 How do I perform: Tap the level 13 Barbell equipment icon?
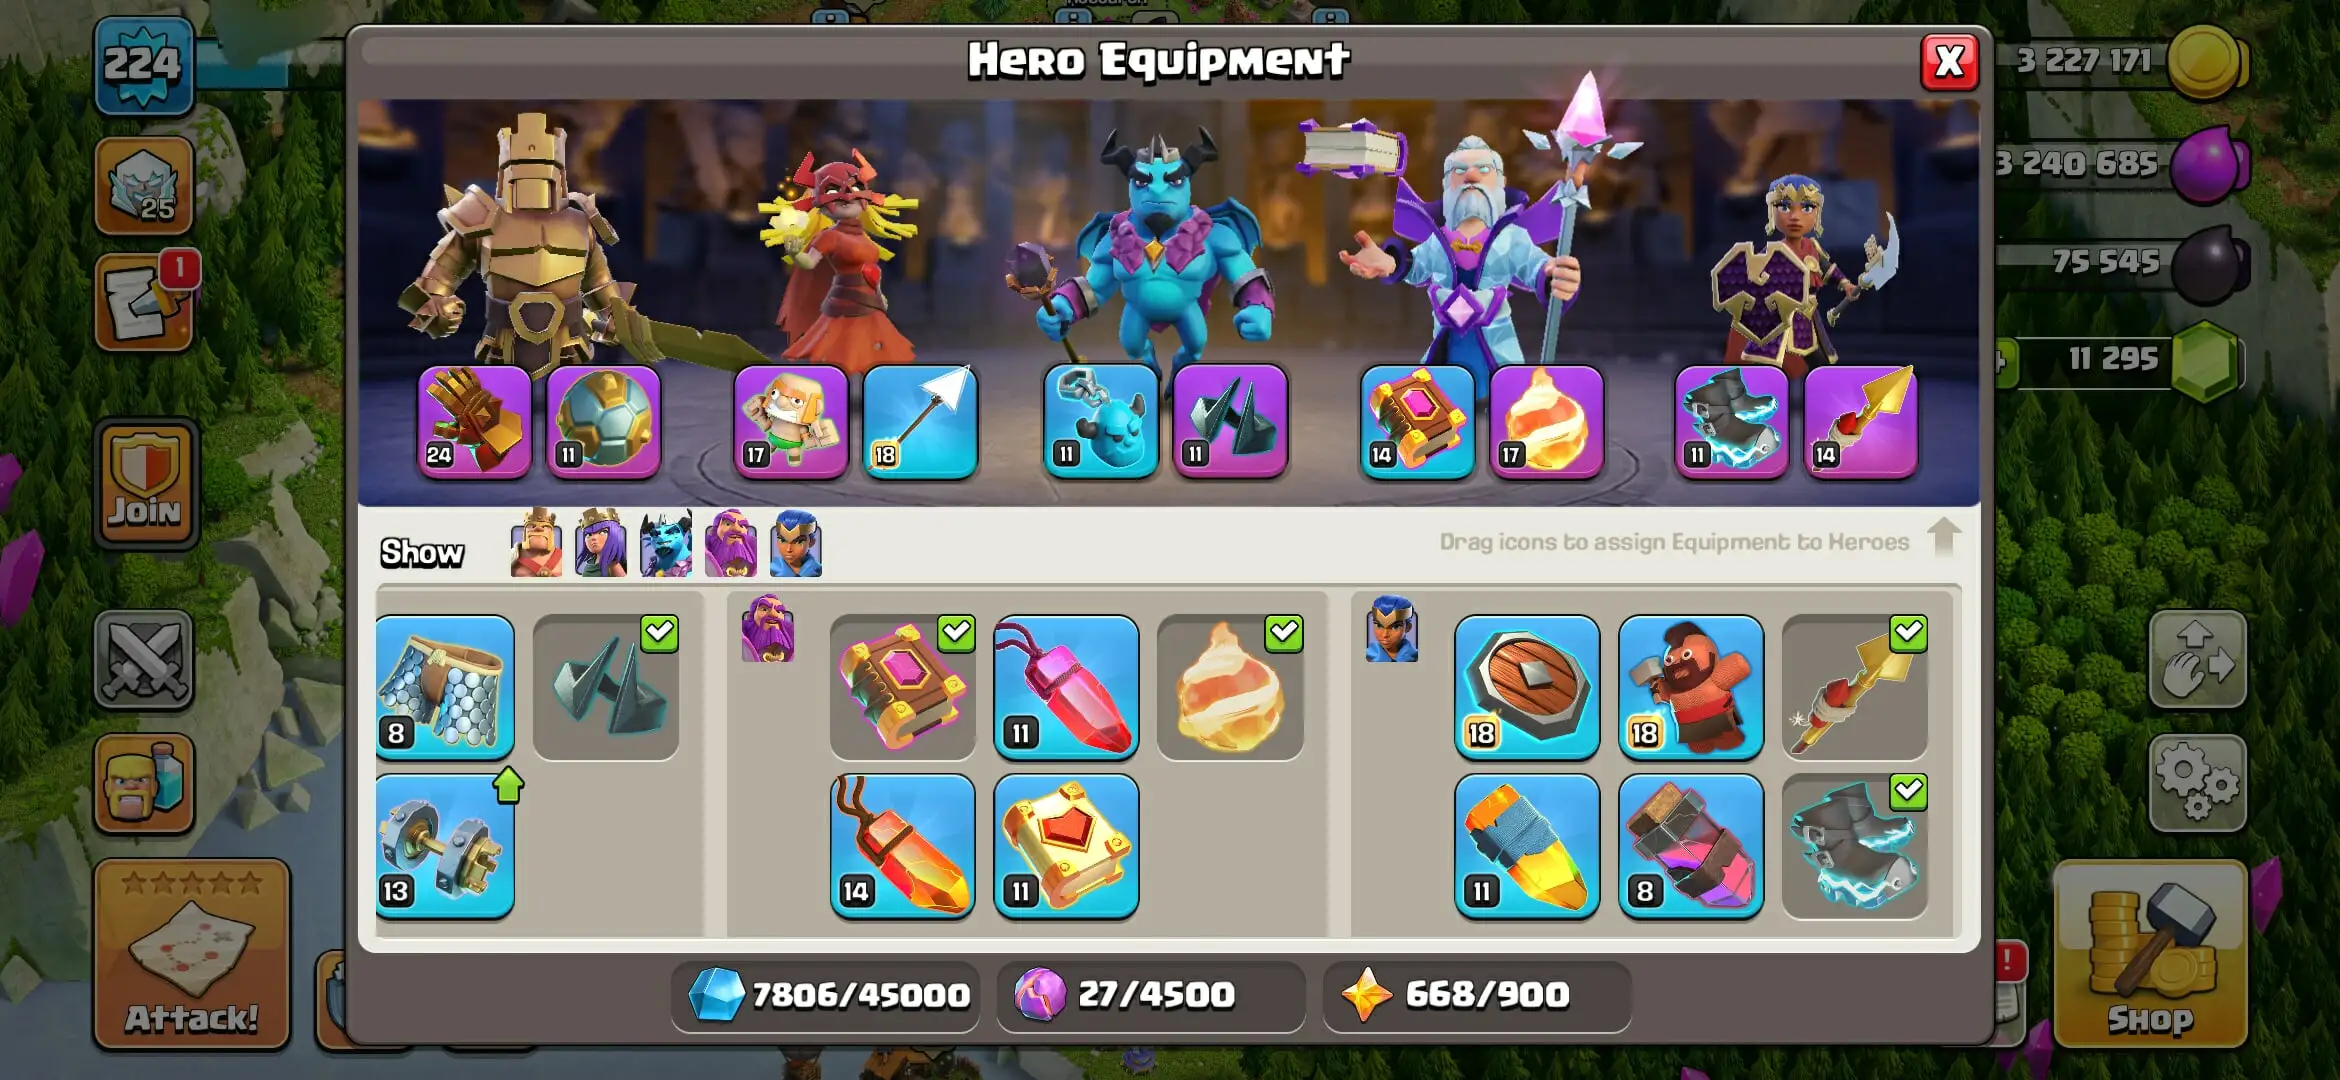(x=445, y=846)
